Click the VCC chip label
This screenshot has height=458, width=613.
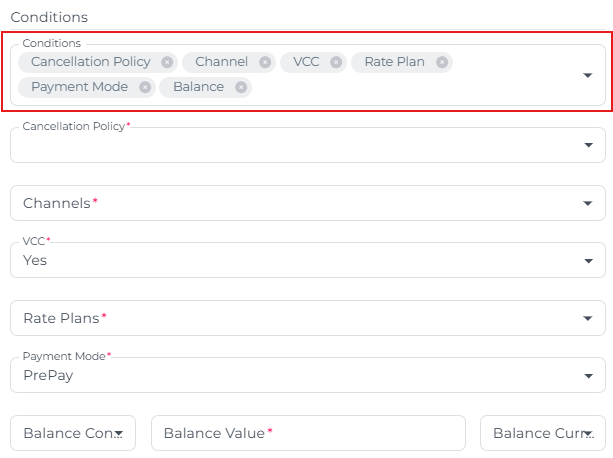point(306,62)
